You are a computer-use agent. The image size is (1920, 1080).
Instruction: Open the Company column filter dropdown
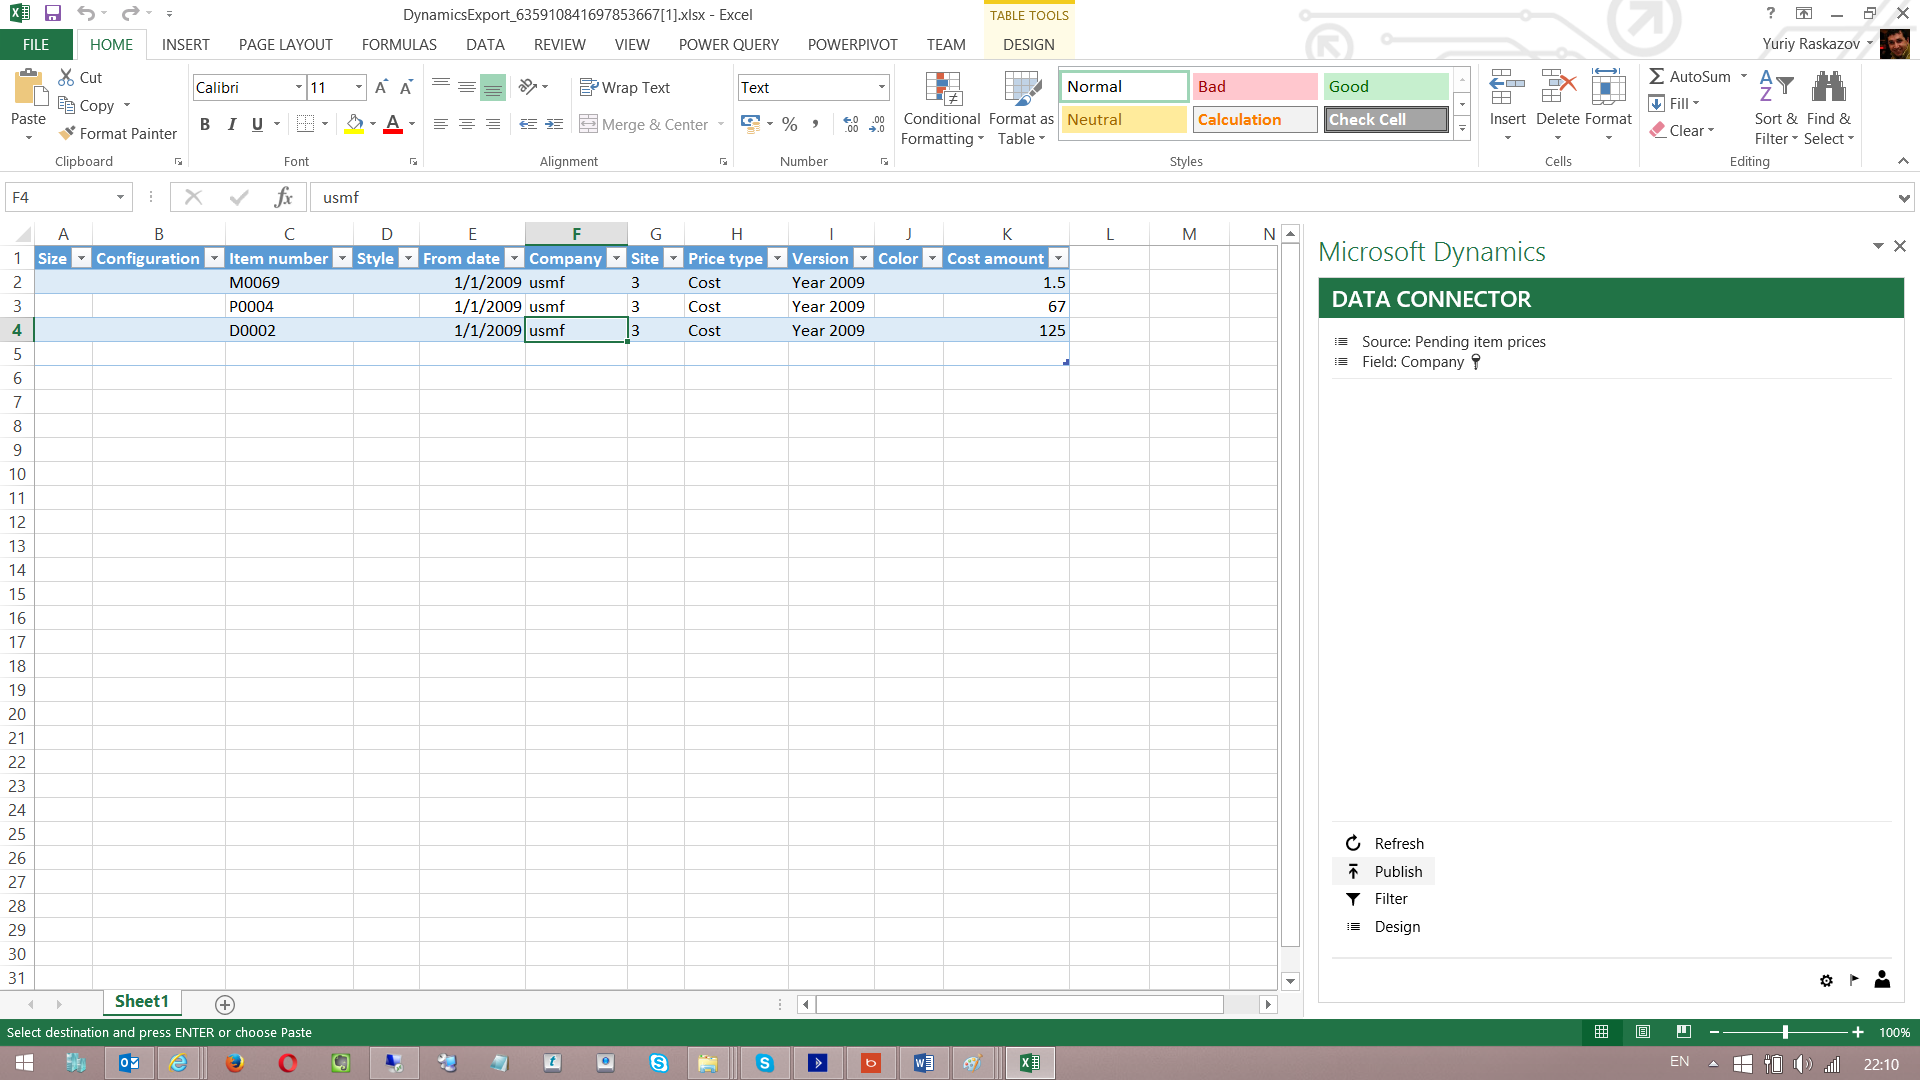click(616, 258)
